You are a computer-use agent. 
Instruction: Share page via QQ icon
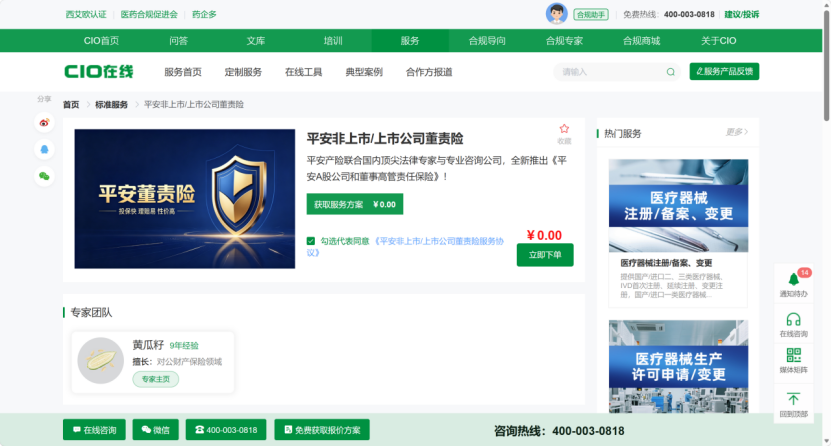pos(45,150)
